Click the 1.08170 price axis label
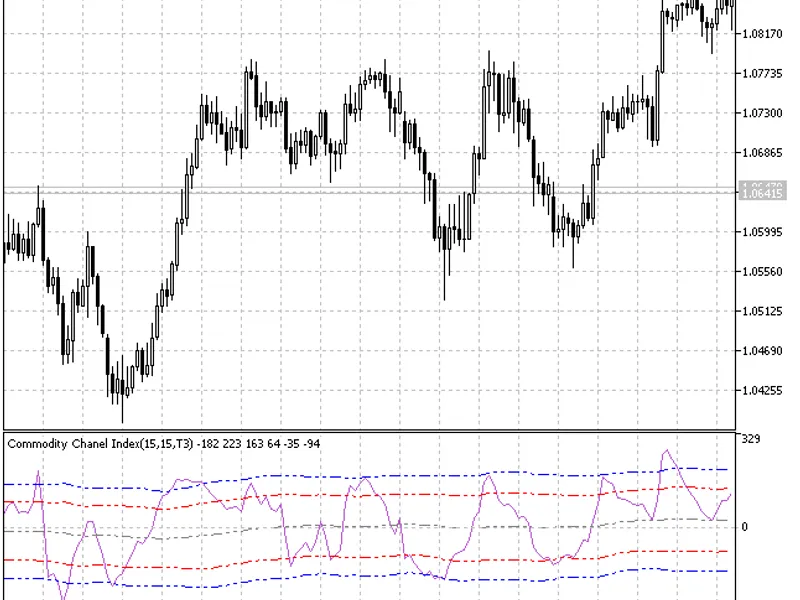 tap(762, 34)
